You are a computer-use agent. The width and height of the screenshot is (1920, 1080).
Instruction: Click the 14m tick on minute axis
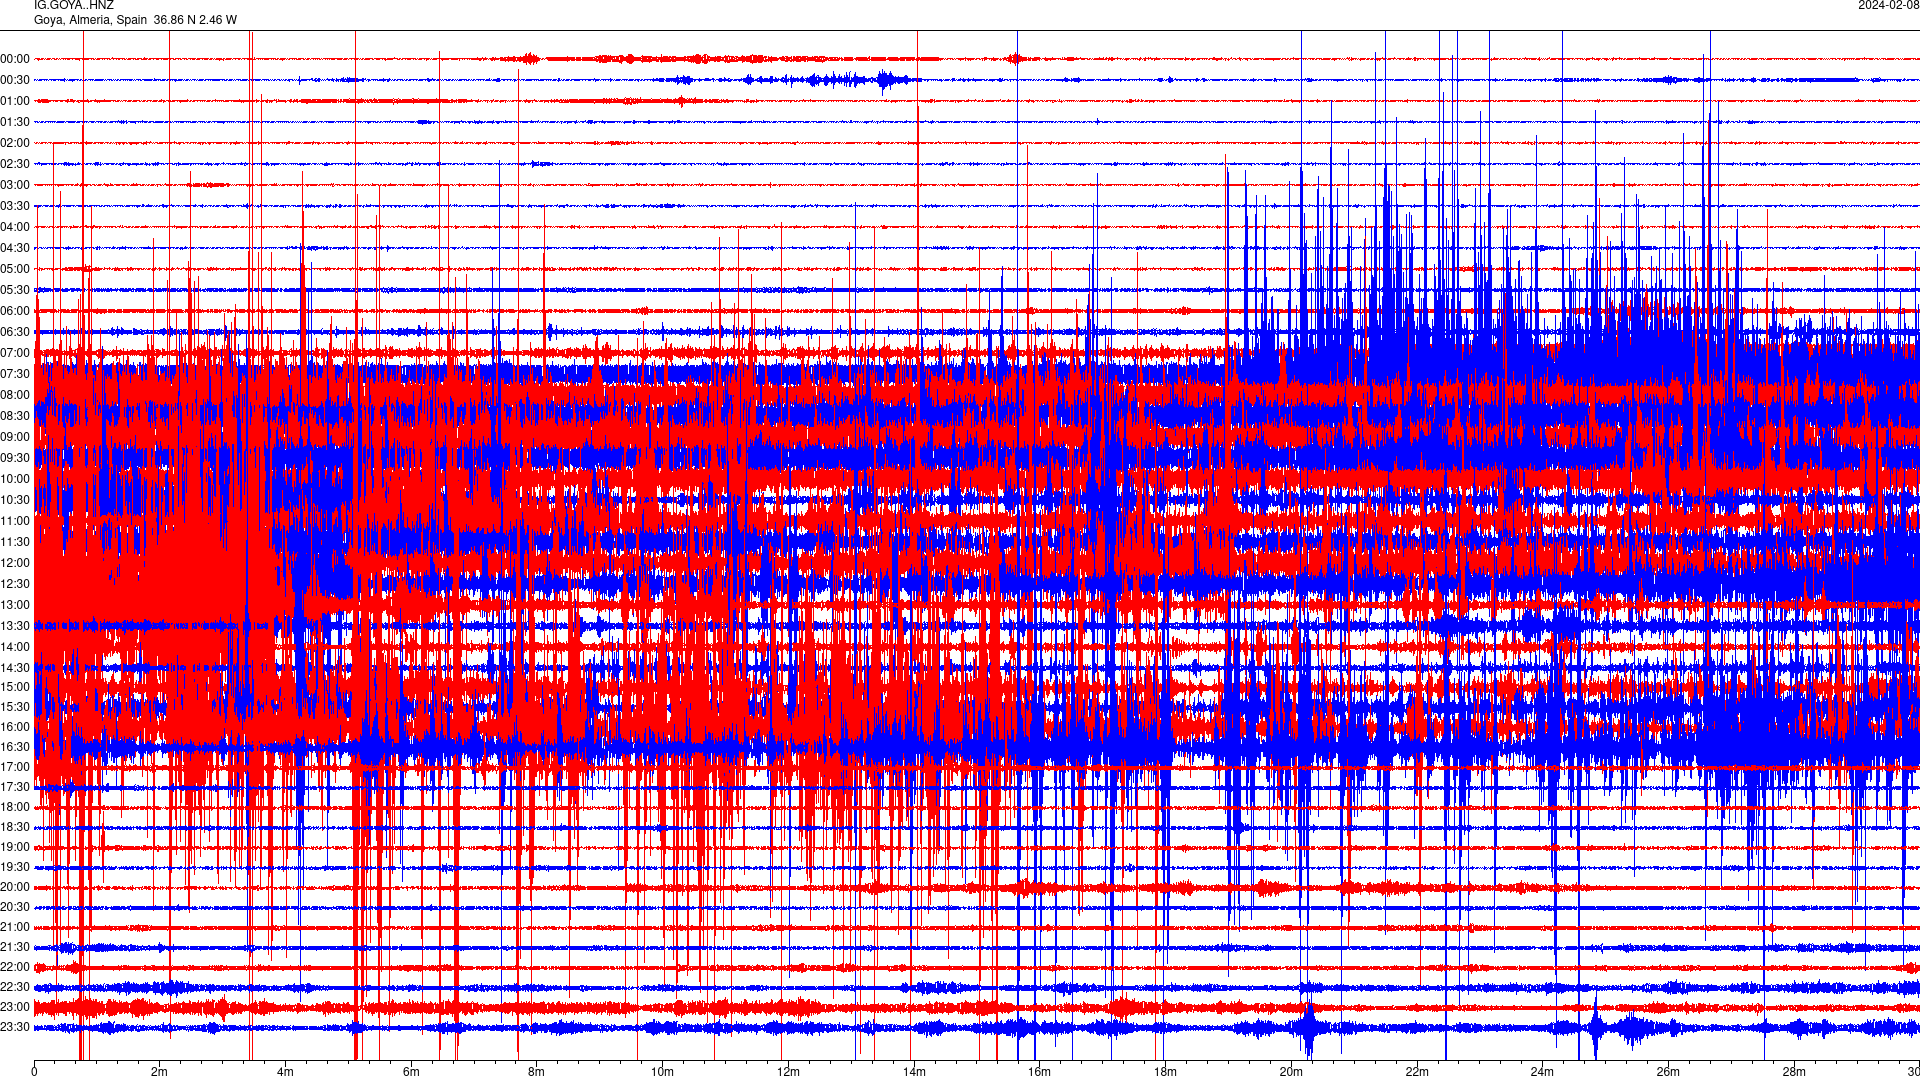pyautogui.click(x=914, y=1072)
